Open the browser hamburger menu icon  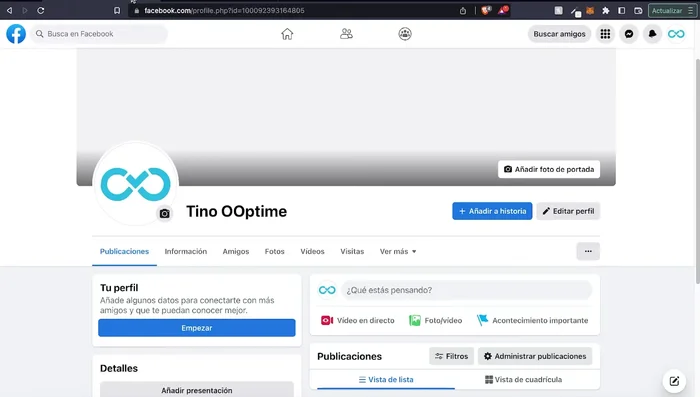[x=690, y=10]
